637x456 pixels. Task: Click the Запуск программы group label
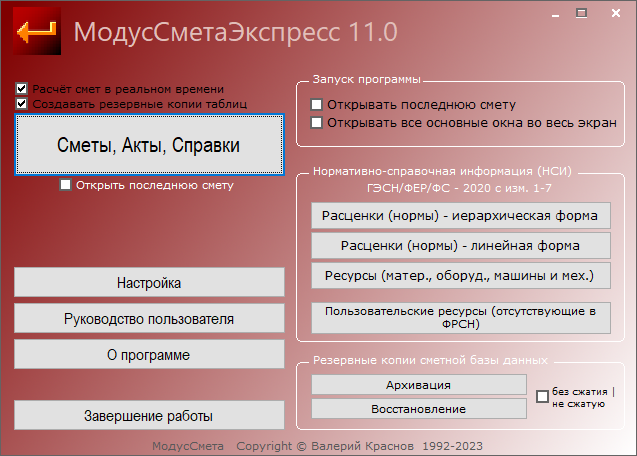point(366,79)
